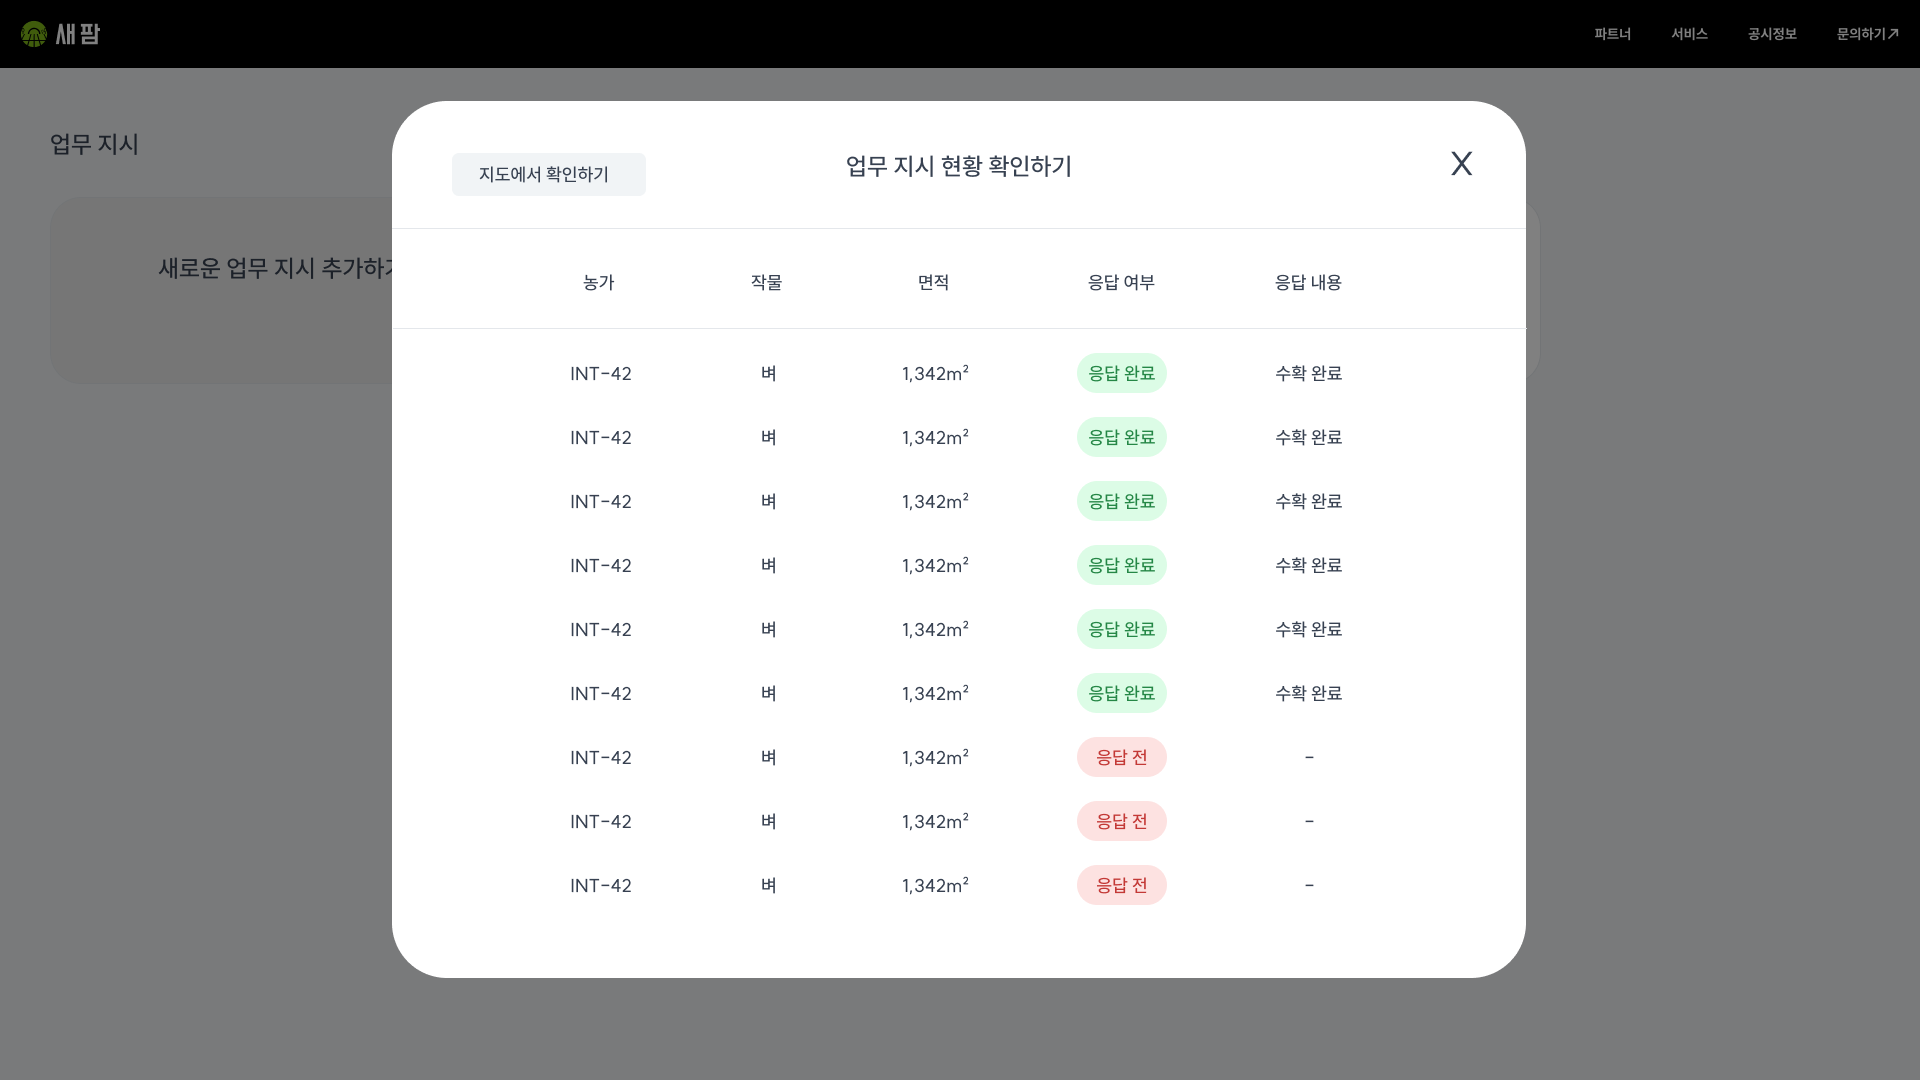
Task: Select the first INT-42 farm row
Action: [x=601, y=373]
